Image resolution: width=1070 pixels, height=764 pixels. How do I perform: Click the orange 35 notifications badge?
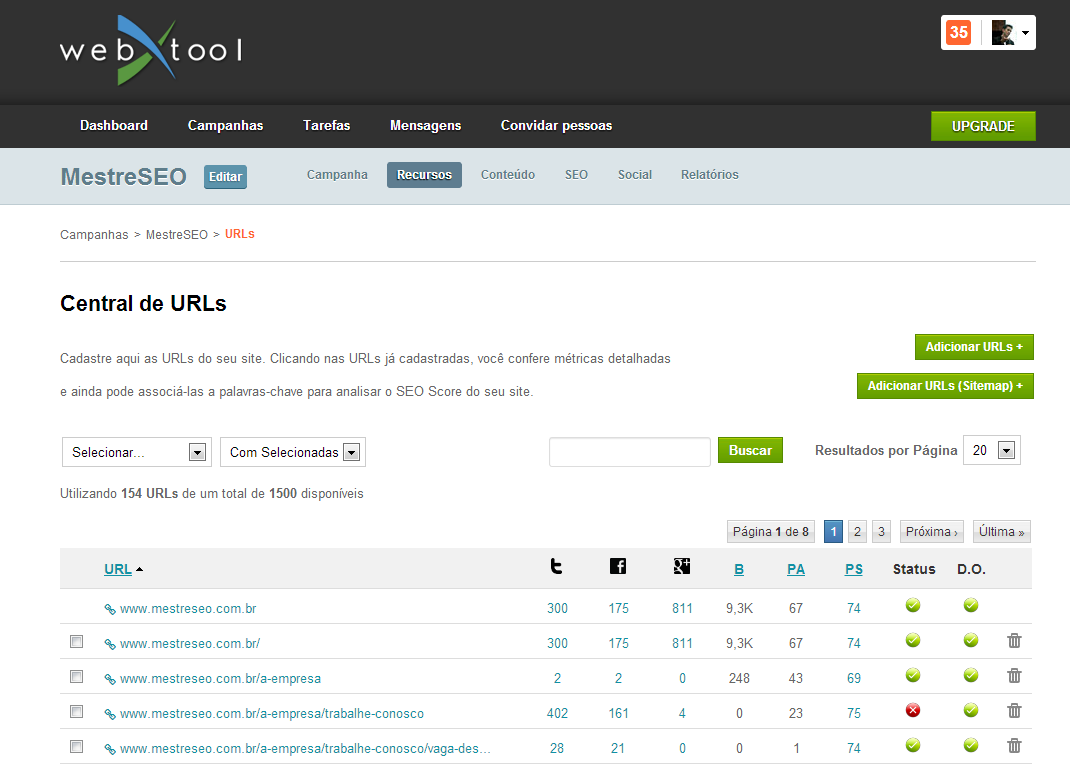click(958, 32)
